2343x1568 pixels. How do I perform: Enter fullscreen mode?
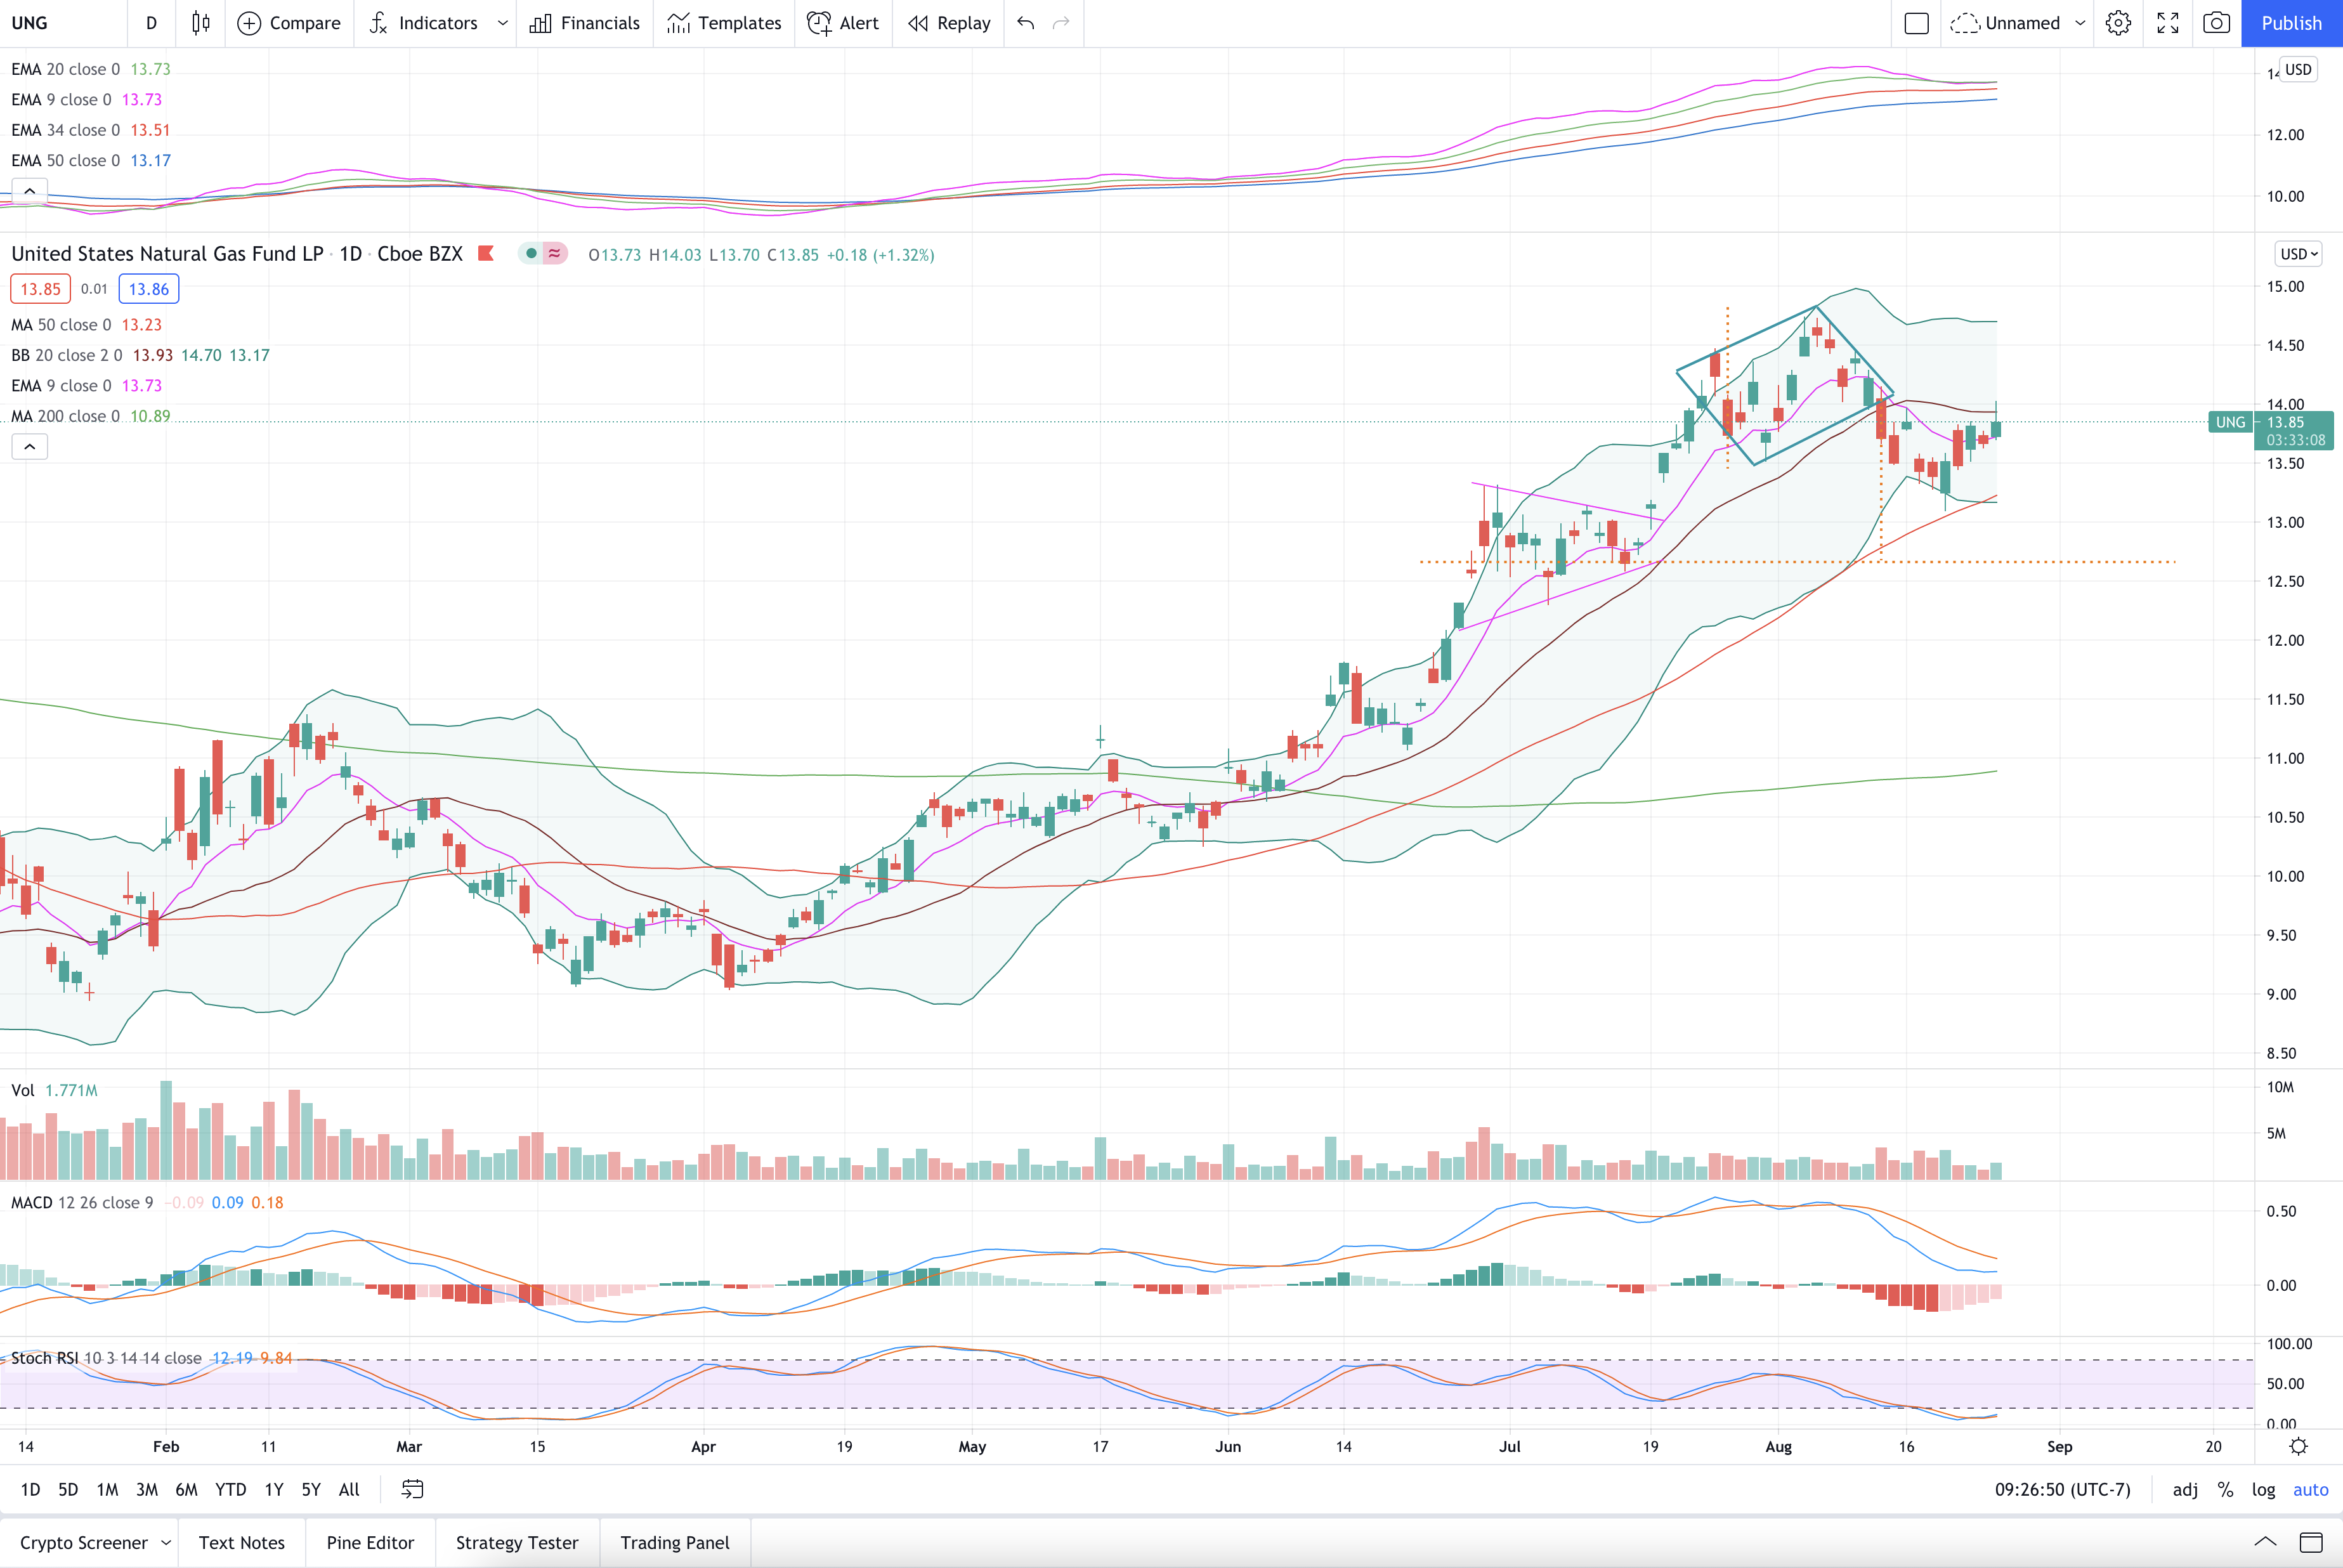[x=2168, y=23]
